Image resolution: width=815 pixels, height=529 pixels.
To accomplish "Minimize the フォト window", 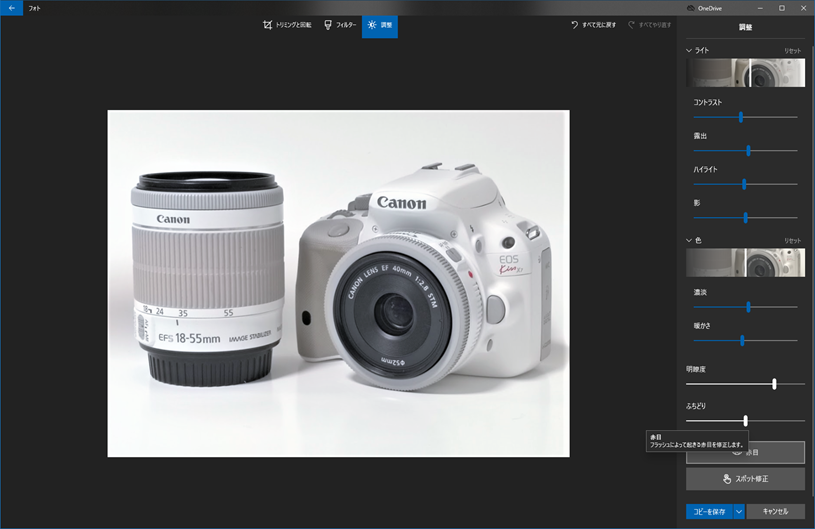I will (760, 8).
